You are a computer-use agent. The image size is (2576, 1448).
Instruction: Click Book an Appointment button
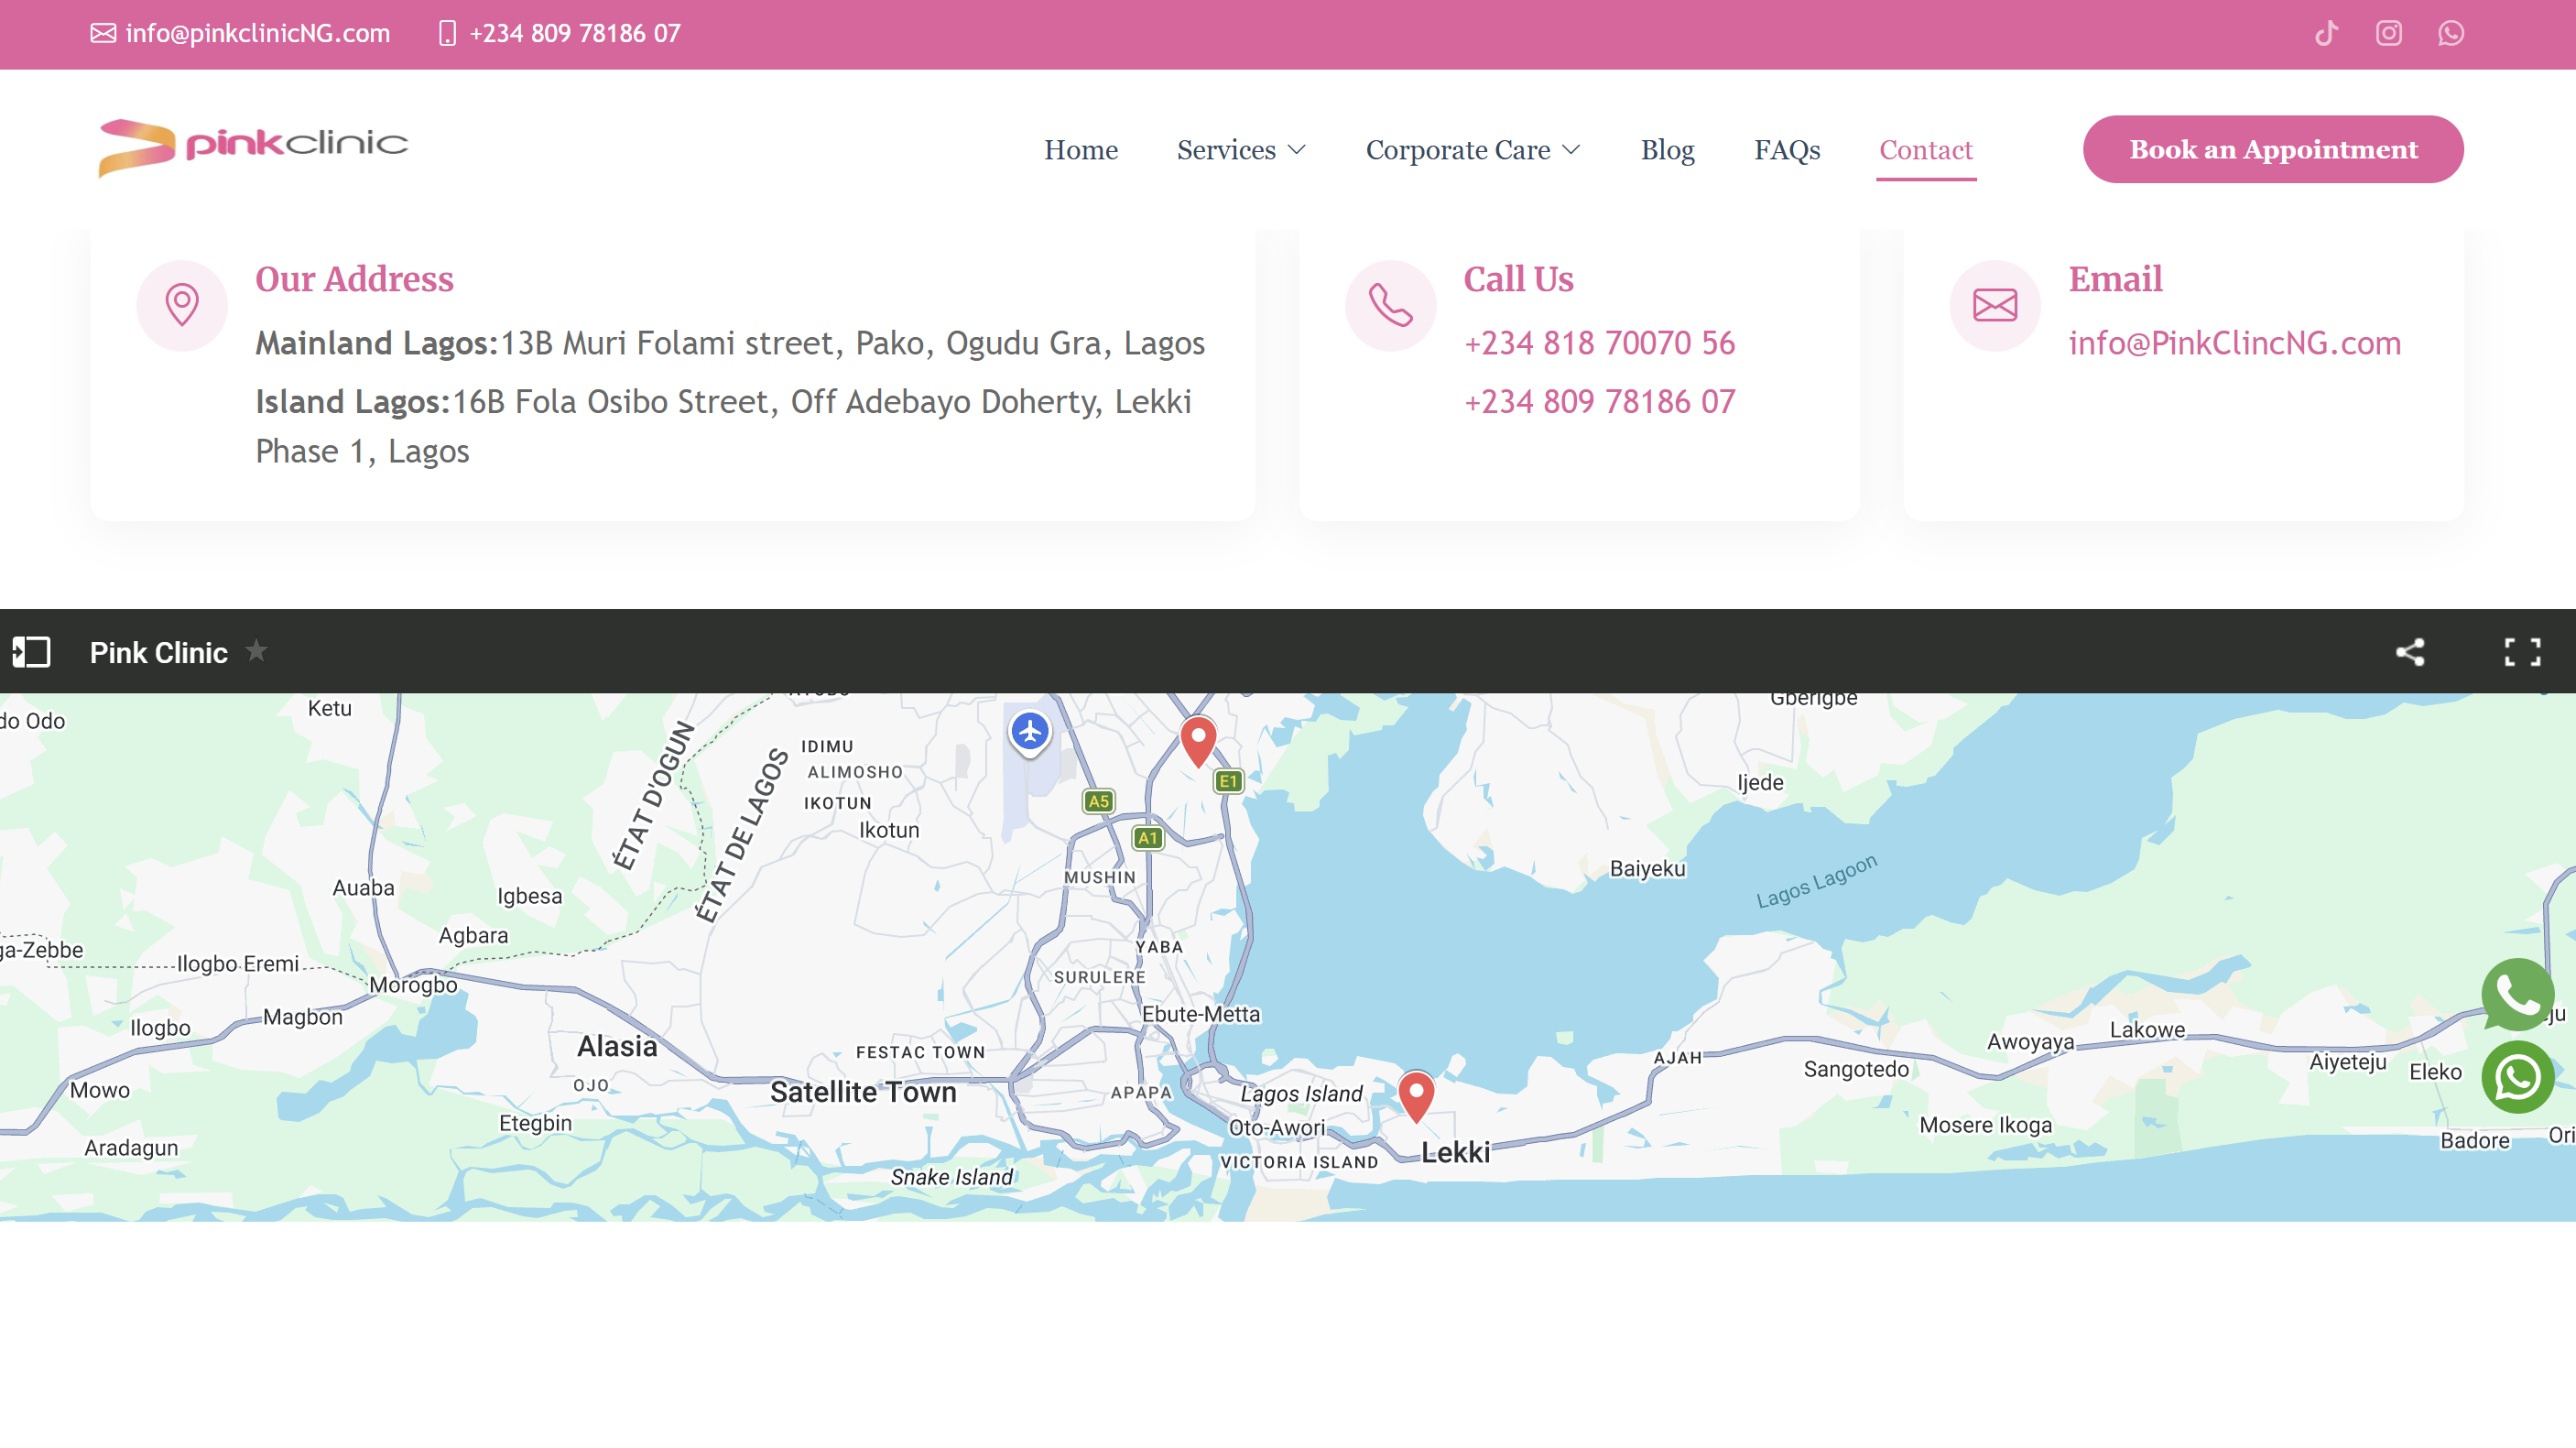pyautogui.click(x=2272, y=149)
